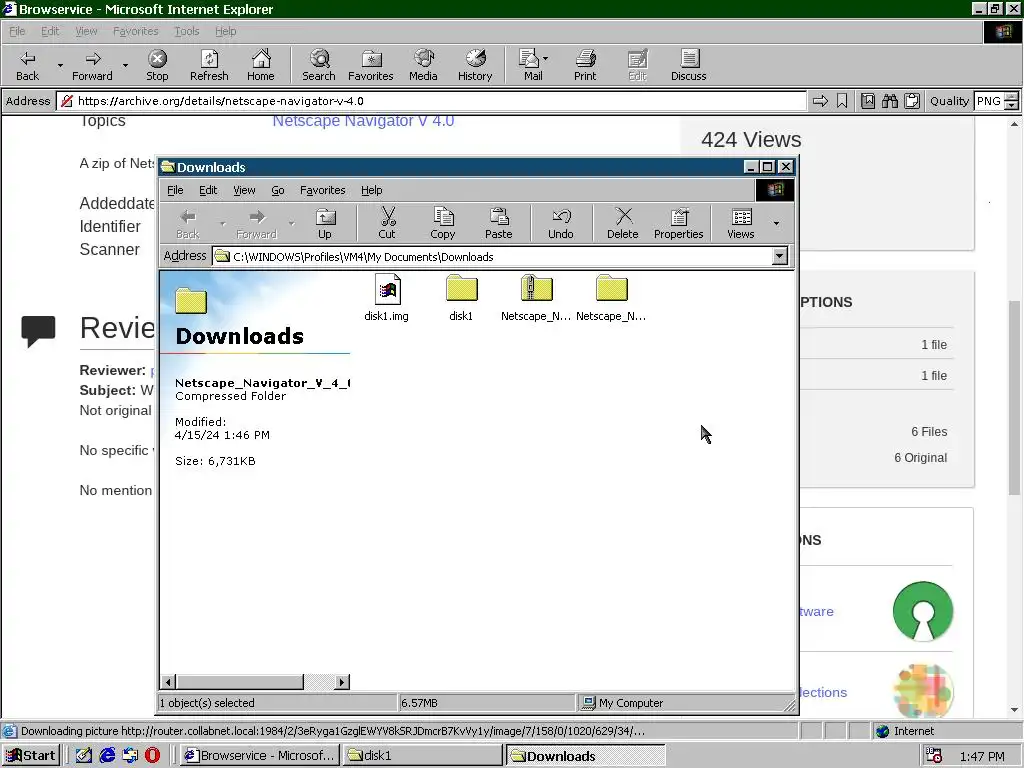
Task: Open the Tools menu in Internet Explorer
Action: point(186,31)
